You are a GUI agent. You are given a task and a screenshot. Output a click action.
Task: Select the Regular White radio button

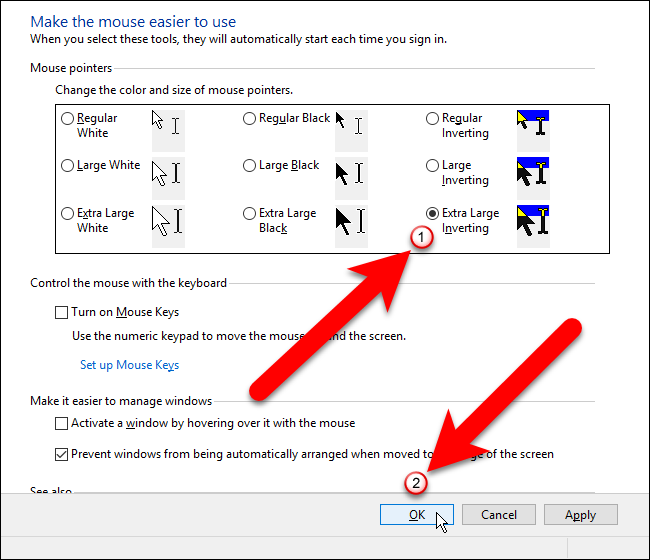[x=68, y=119]
